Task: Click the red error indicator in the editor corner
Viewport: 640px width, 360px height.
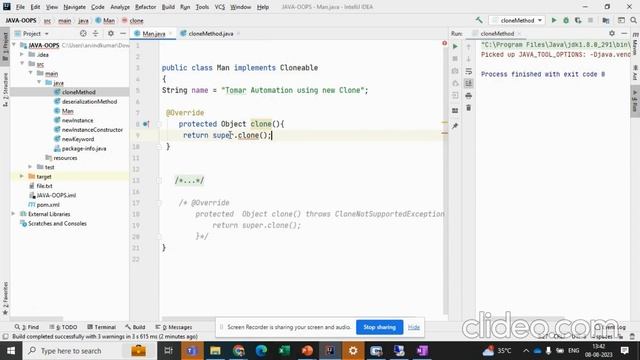Action: point(444,43)
